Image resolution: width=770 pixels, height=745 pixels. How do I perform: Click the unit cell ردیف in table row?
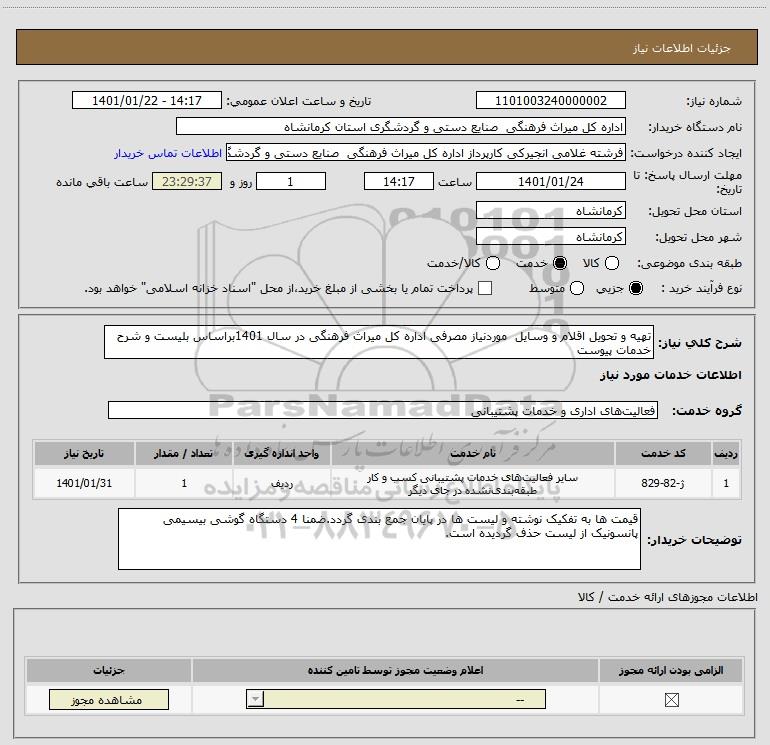(x=282, y=483)
